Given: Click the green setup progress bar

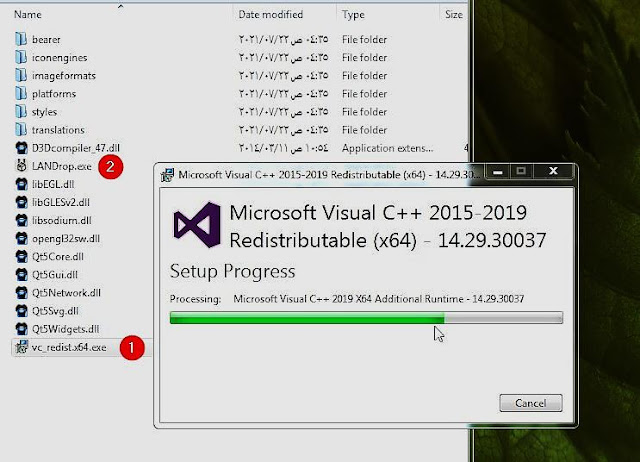Looking at the screenshot, I should (366, 318).
